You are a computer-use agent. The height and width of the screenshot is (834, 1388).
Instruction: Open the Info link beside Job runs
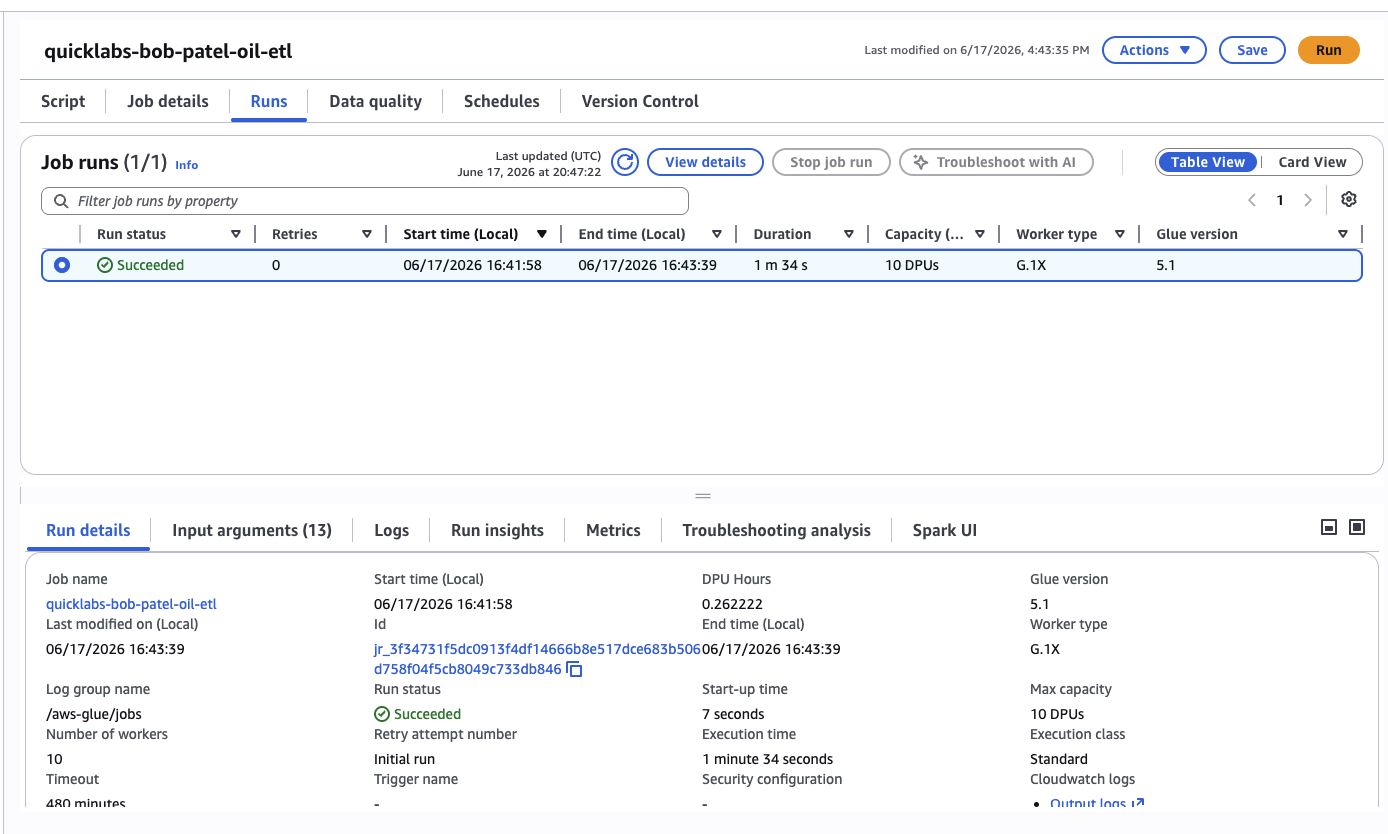coord(187,165)
